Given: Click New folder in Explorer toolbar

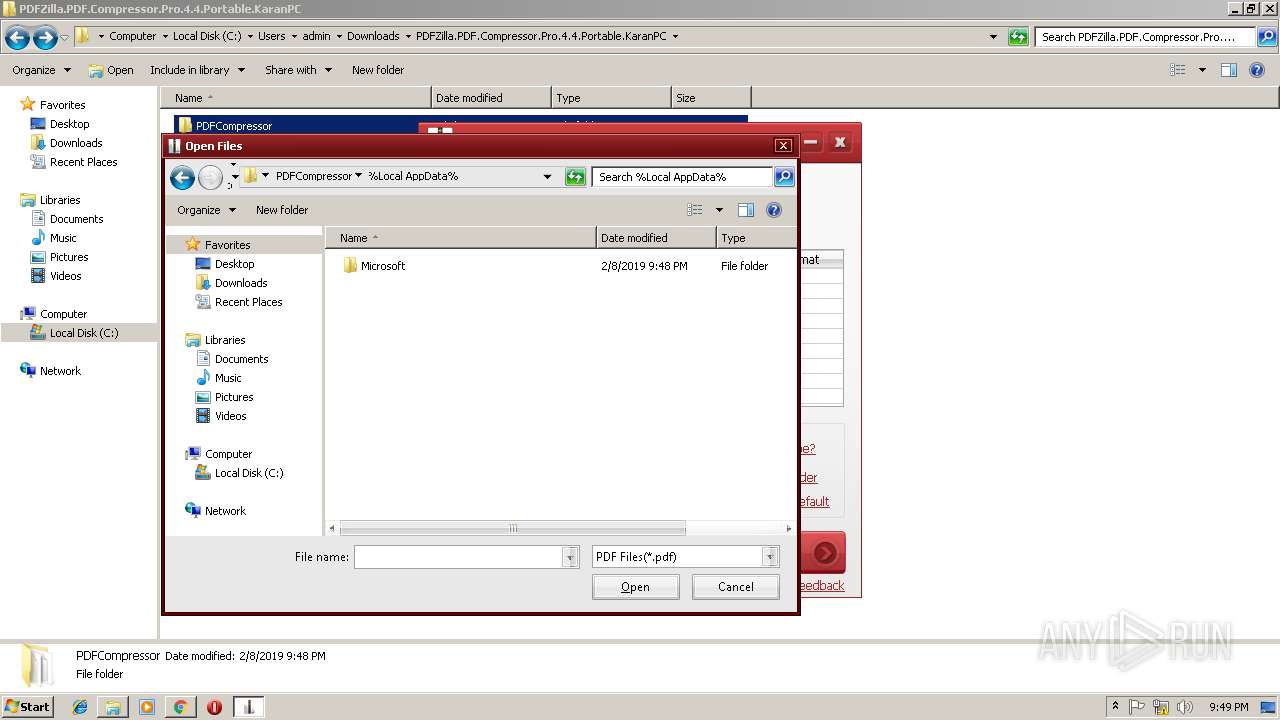Looking at the screenshot, I should (x=378, y=70).
